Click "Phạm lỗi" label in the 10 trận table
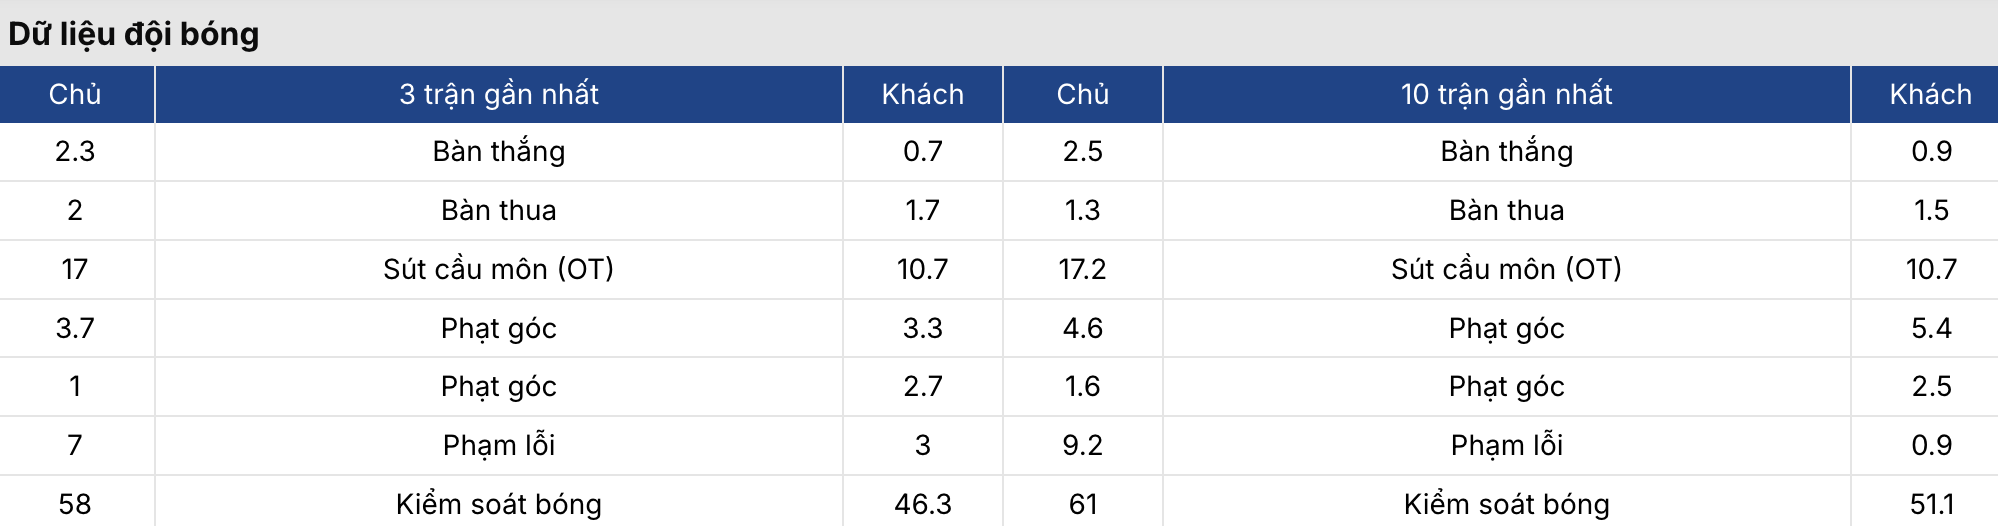Viewport: 1998px width, 526px height. click(x=1507, y=445)
